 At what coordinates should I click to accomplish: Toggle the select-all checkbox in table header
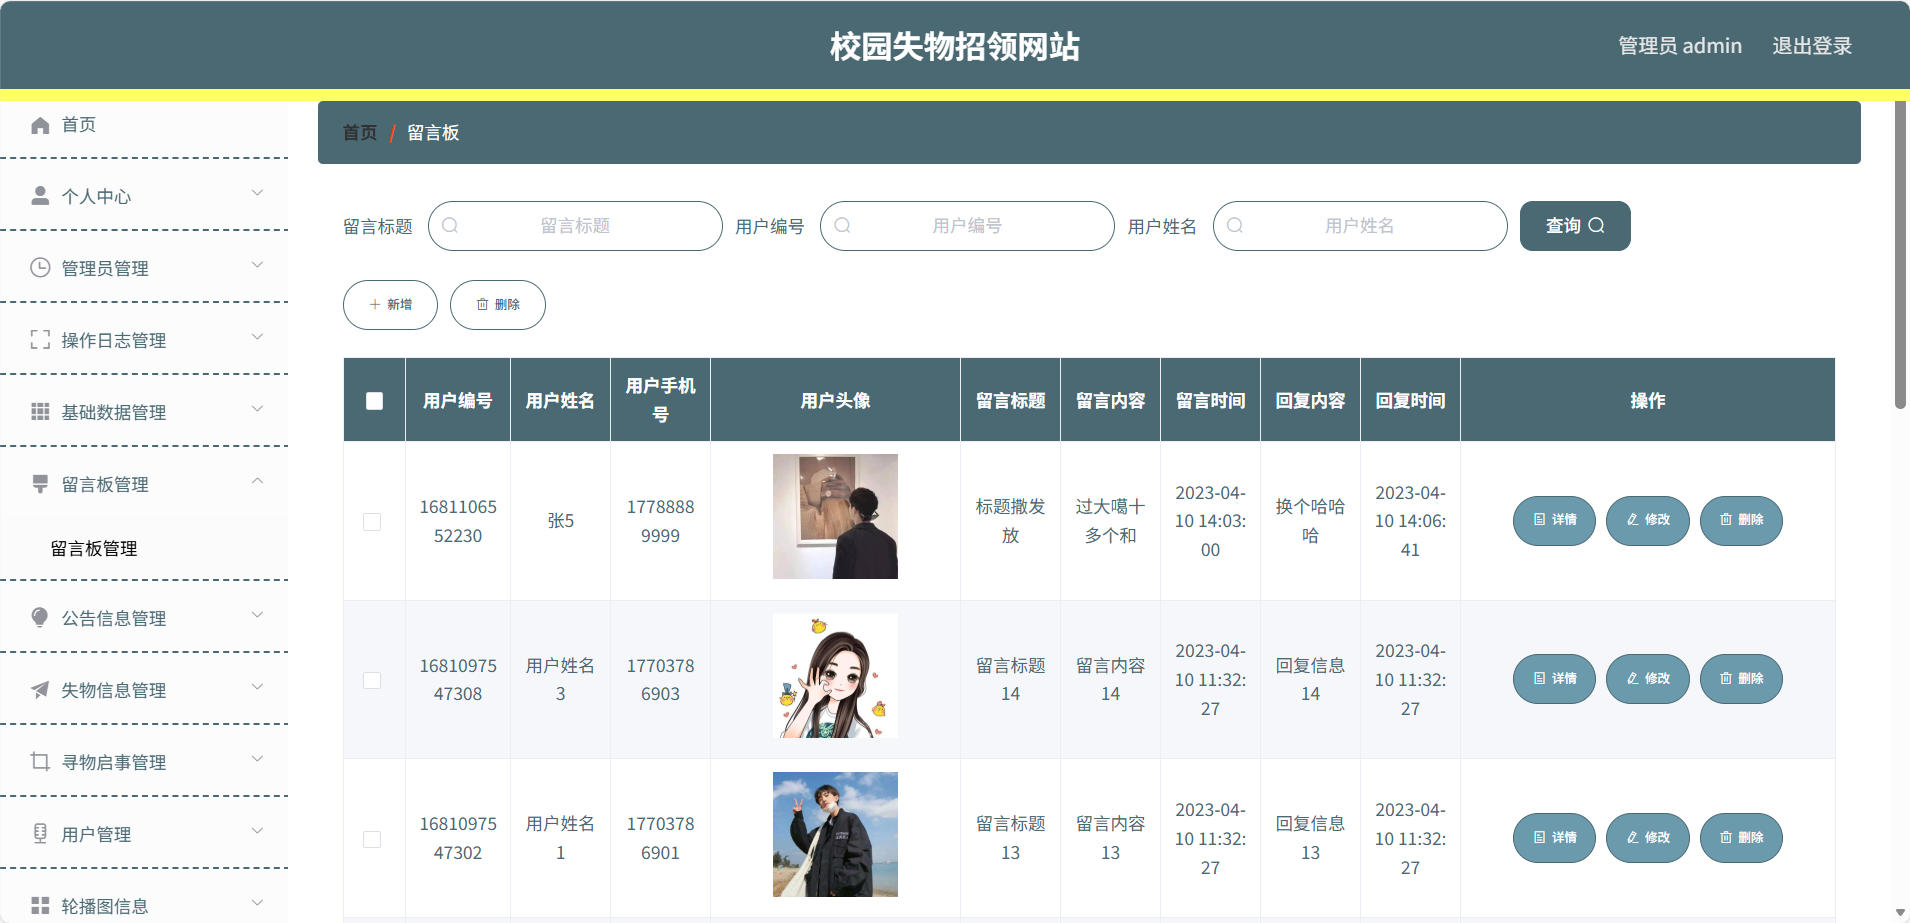tap(374, 401)
